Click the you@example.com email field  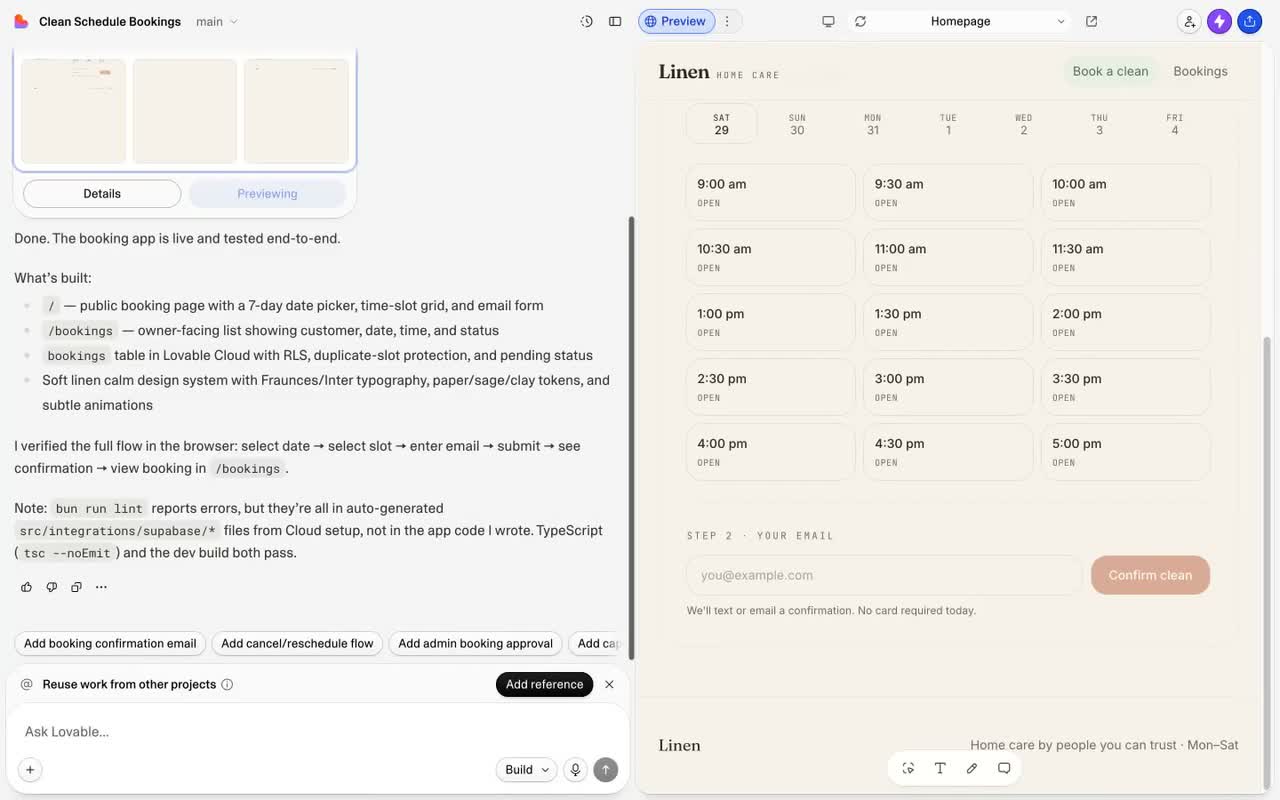[884, 575]
